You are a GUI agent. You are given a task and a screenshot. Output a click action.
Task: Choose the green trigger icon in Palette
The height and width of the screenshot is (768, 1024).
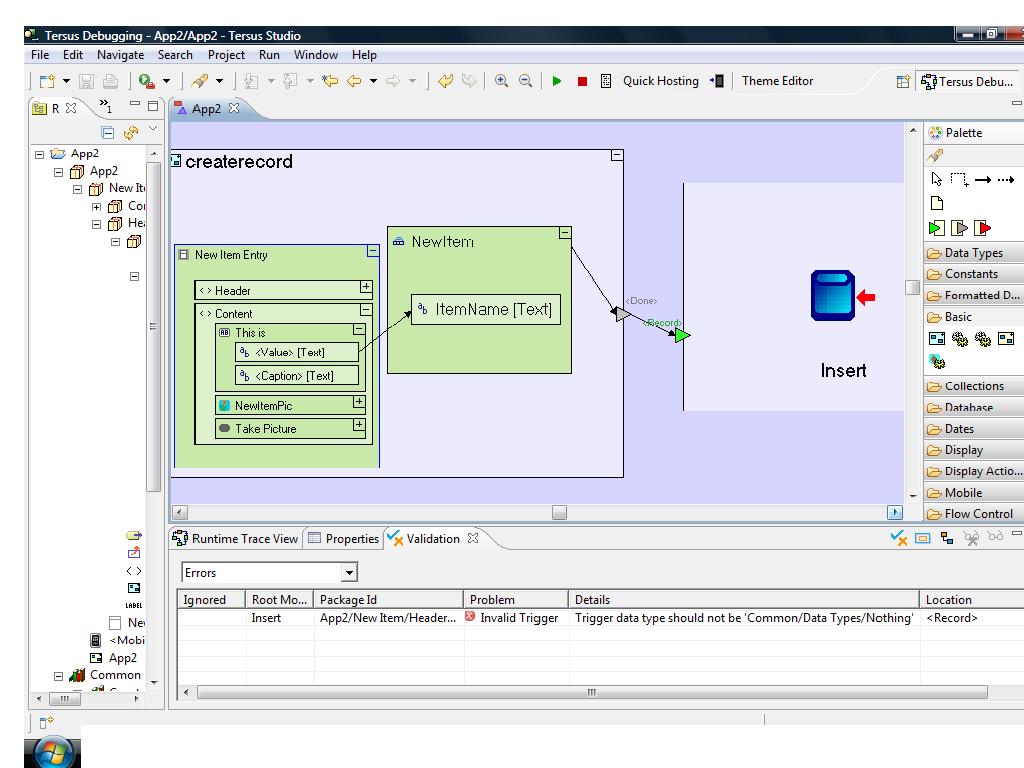(x=937, y=227)
